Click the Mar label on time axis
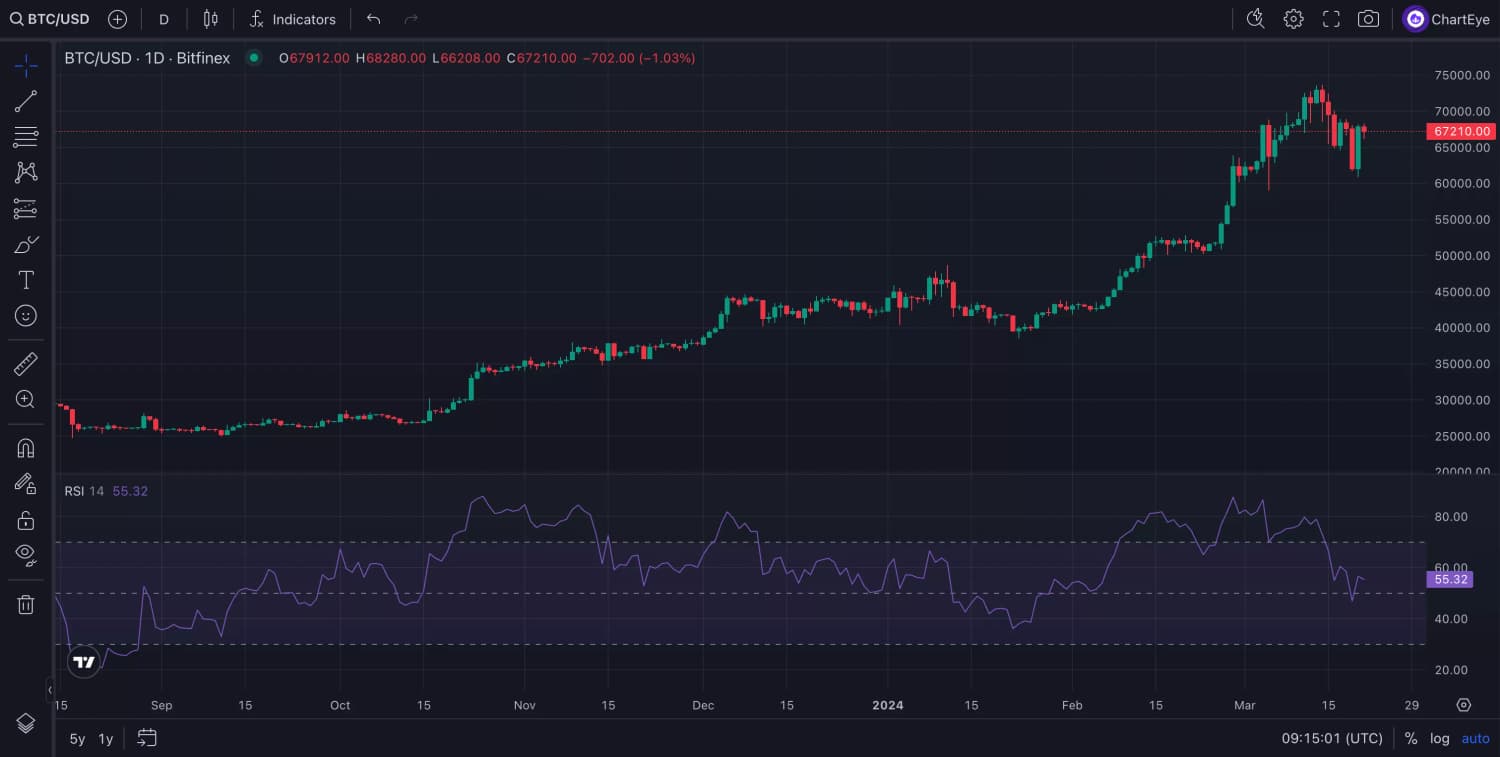1500x757 pixels. point(1243,705)
